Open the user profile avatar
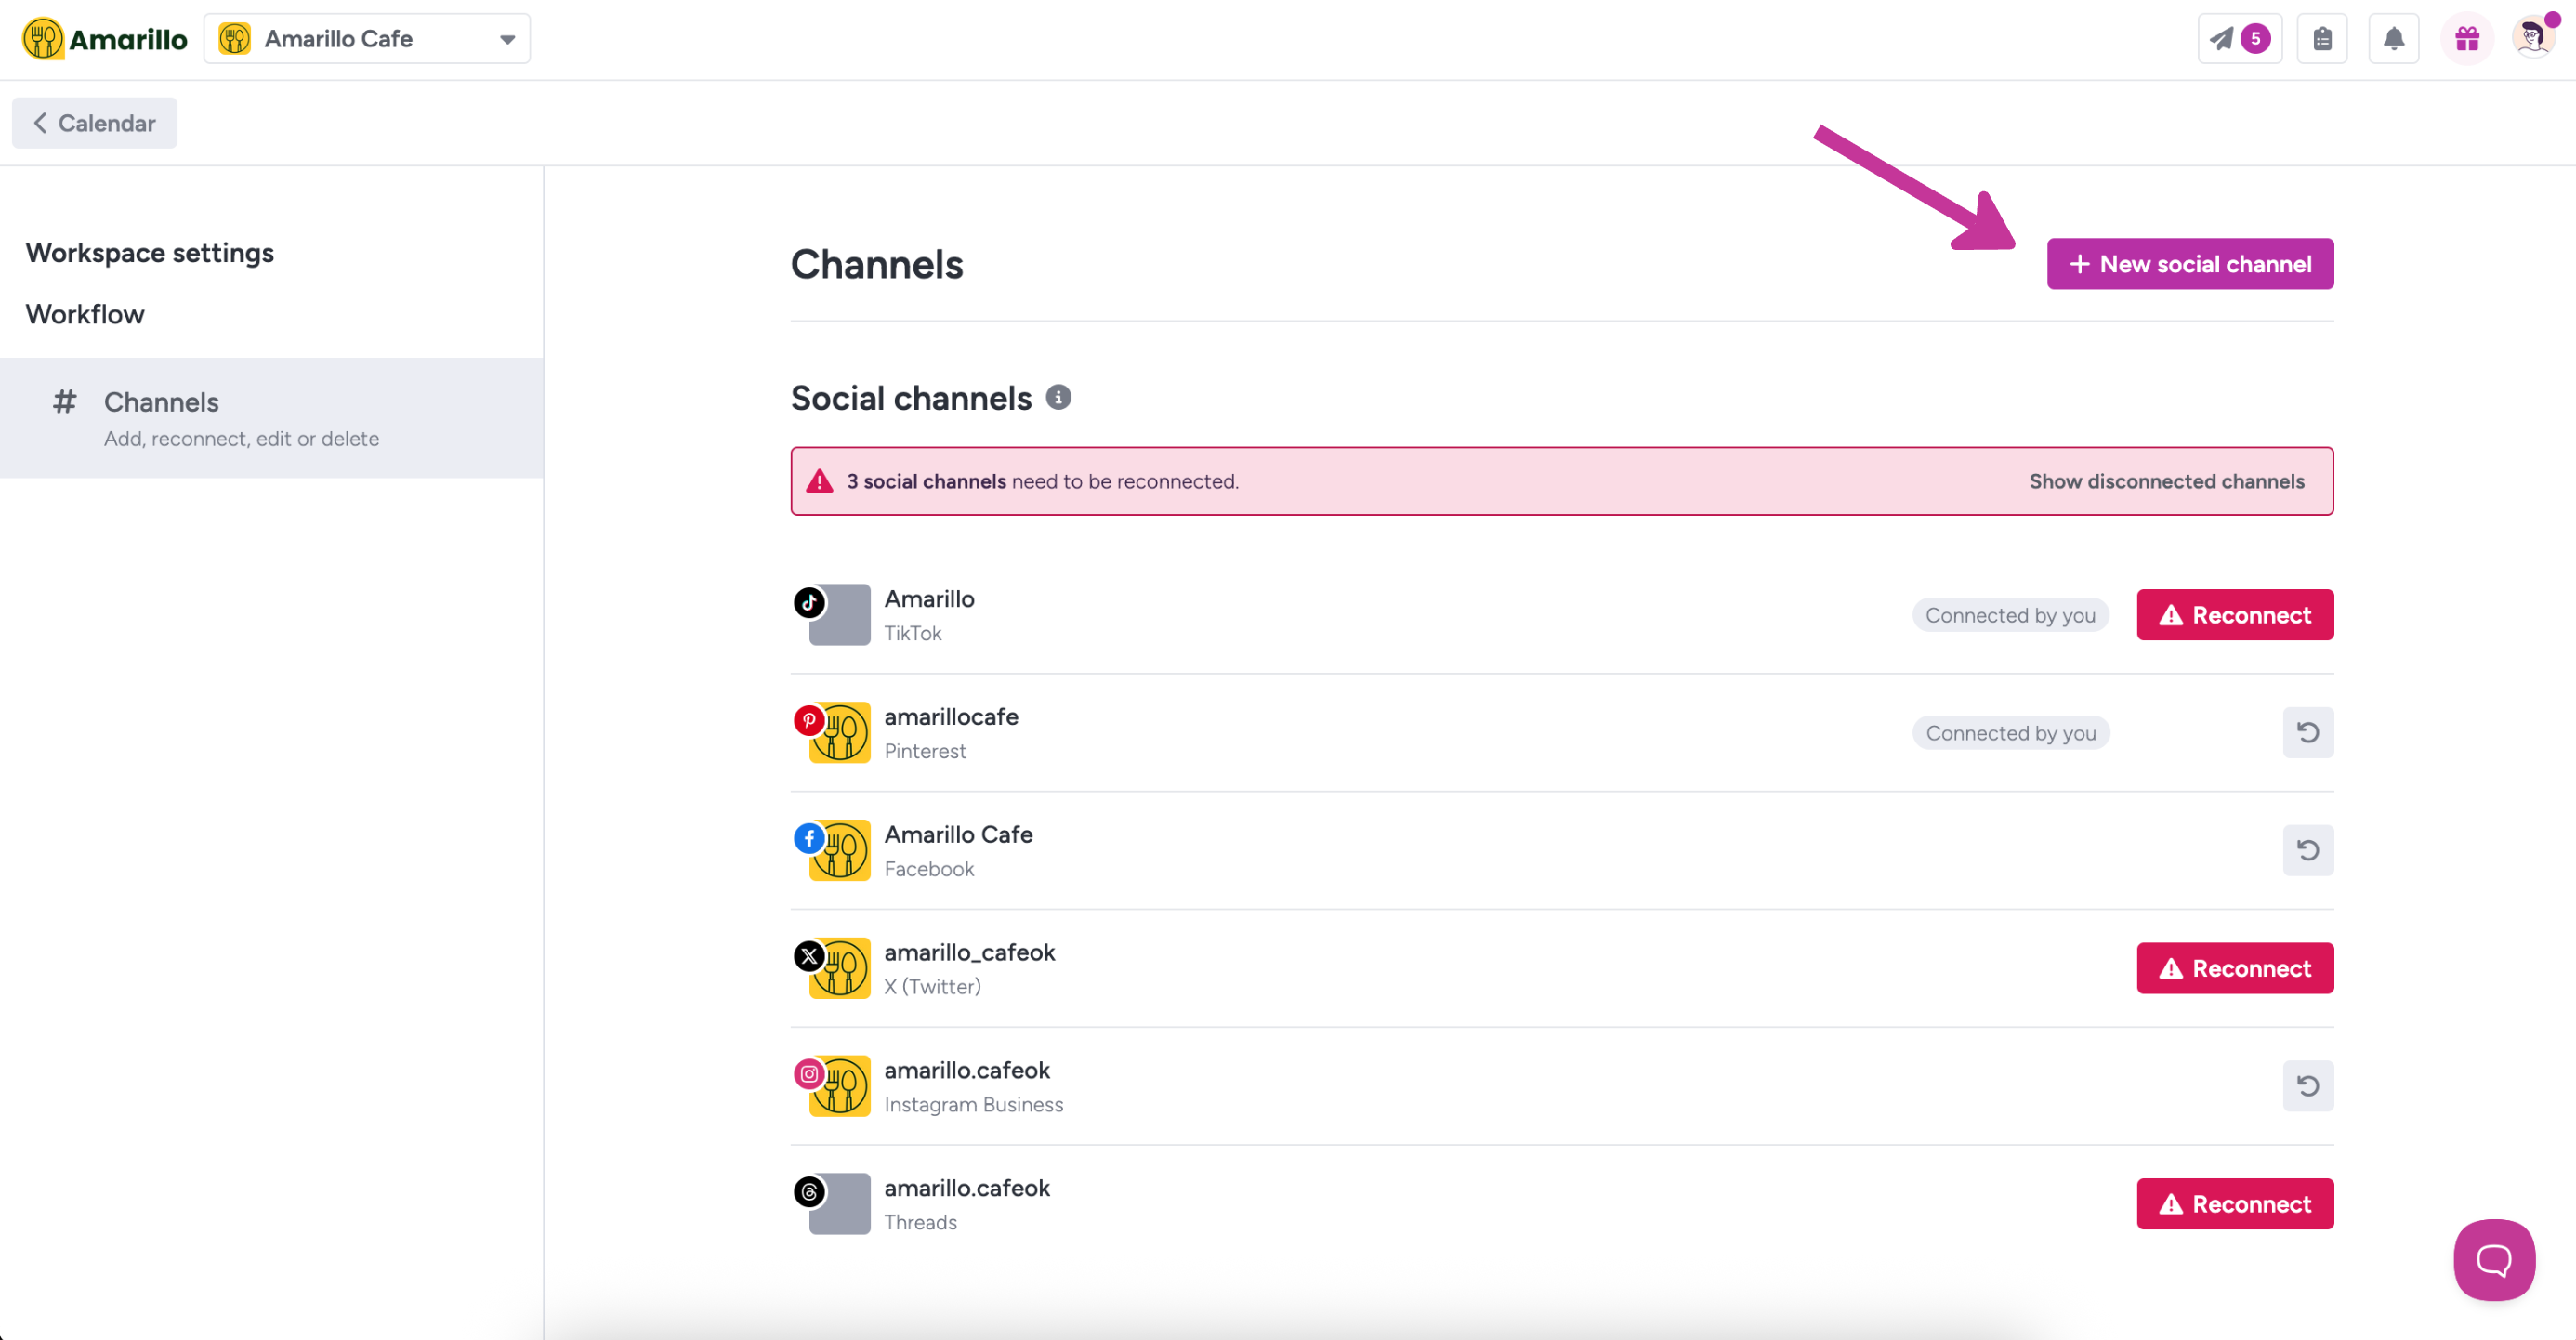2576x1340 pixels. (2532, 39)
